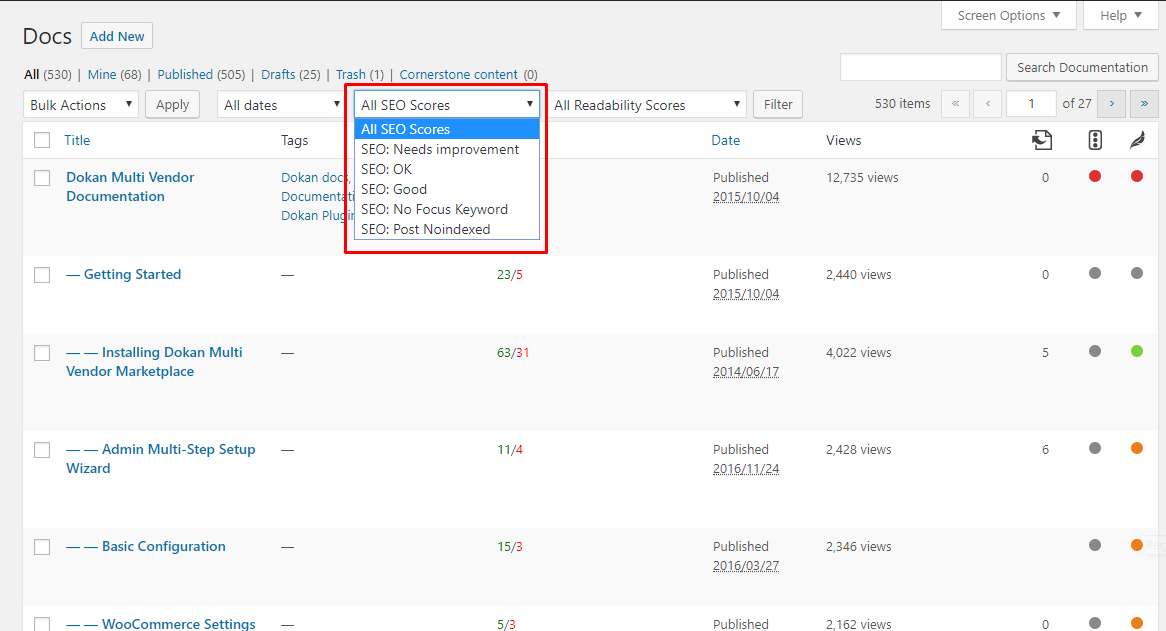Image resolution: width=1166 pixels, height=631 pixels.
Task: Open Installing Dokan Multi Vendor Marketplace link
Action: point(154,362)
